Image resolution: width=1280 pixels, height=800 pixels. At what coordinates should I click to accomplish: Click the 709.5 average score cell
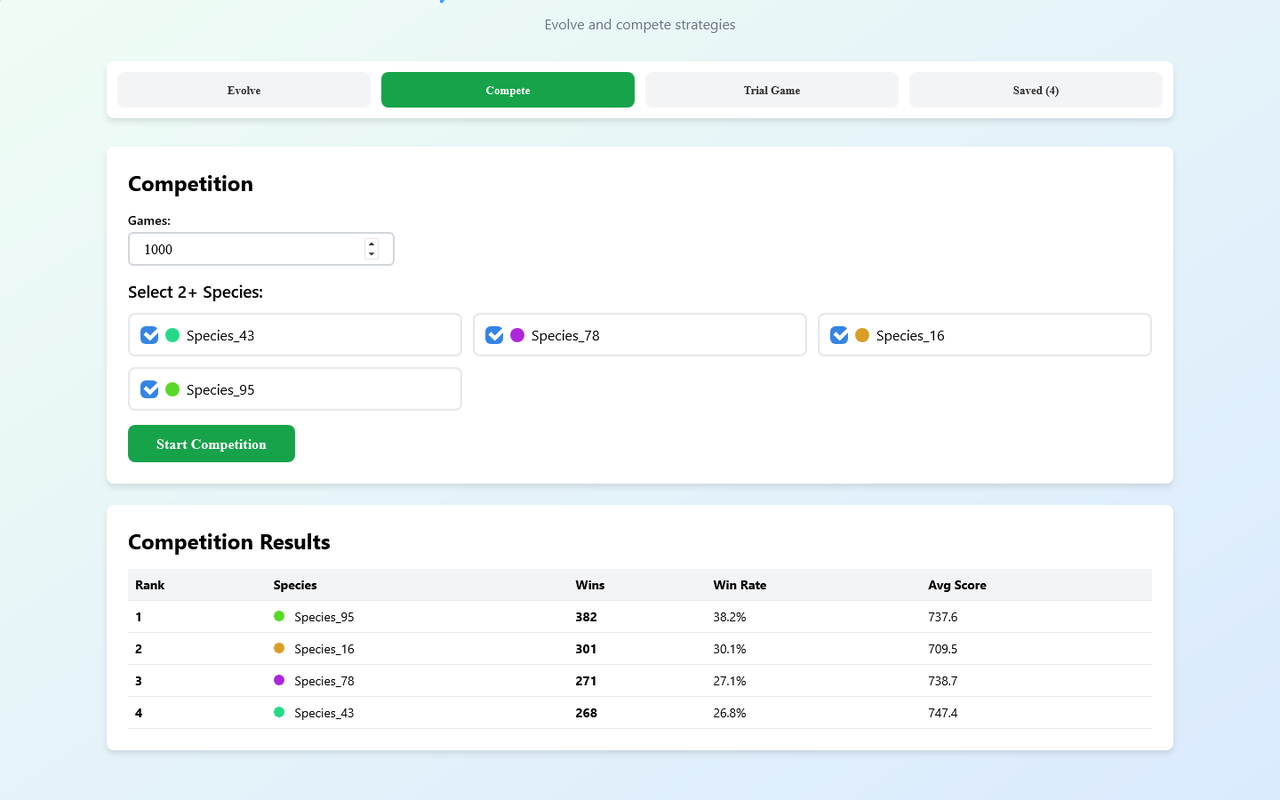(x=943, y=649)
